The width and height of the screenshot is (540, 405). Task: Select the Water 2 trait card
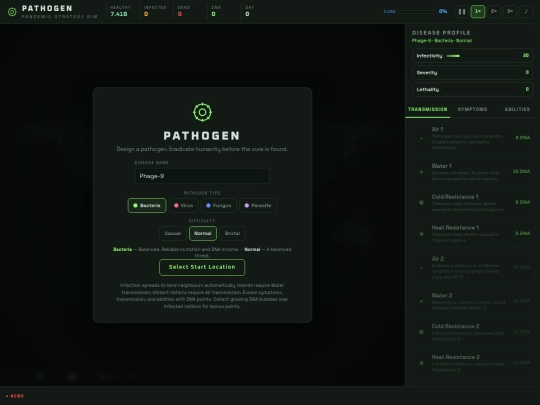click(x=472, y=301)
